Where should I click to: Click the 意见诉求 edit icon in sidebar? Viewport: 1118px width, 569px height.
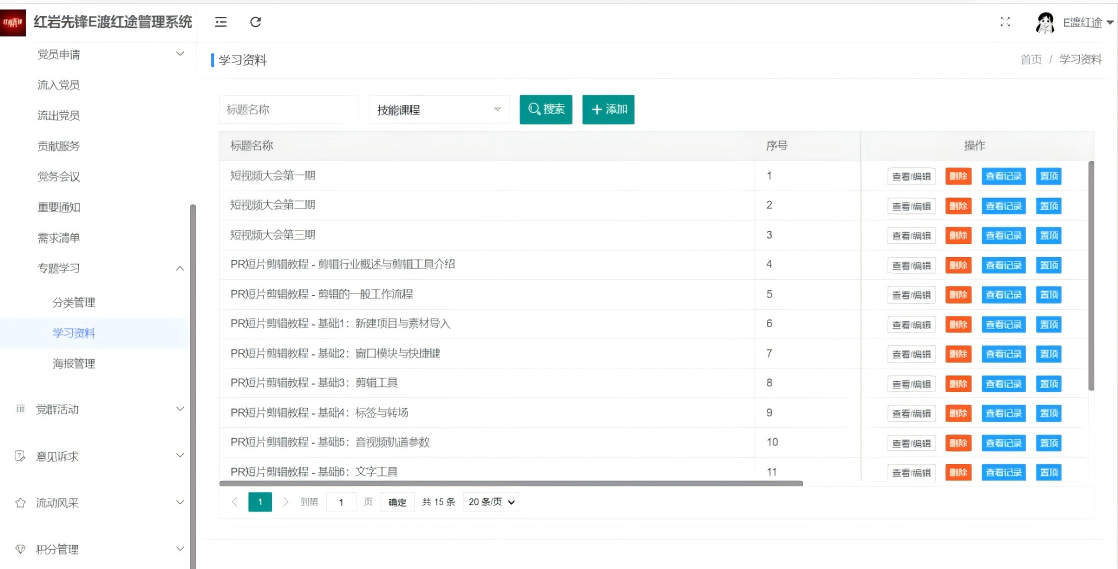click(x=20, y=456)
